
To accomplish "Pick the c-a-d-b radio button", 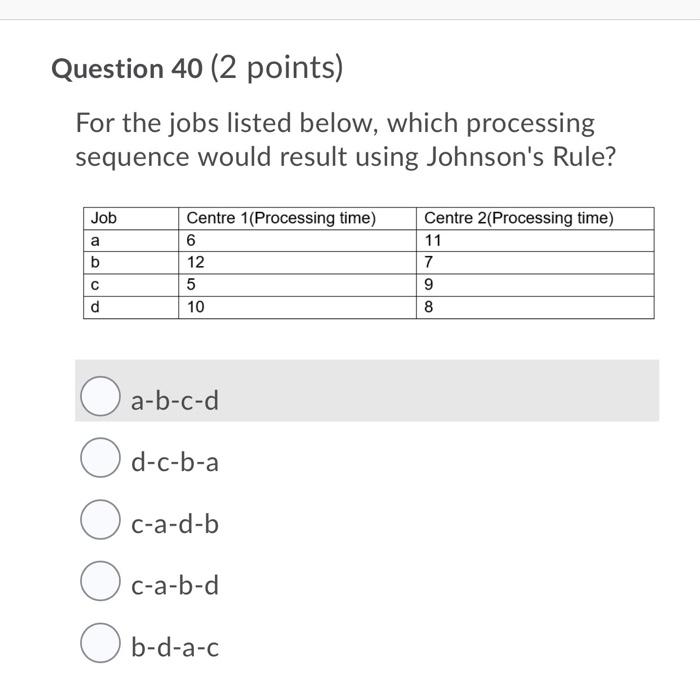I will point(100,519).
